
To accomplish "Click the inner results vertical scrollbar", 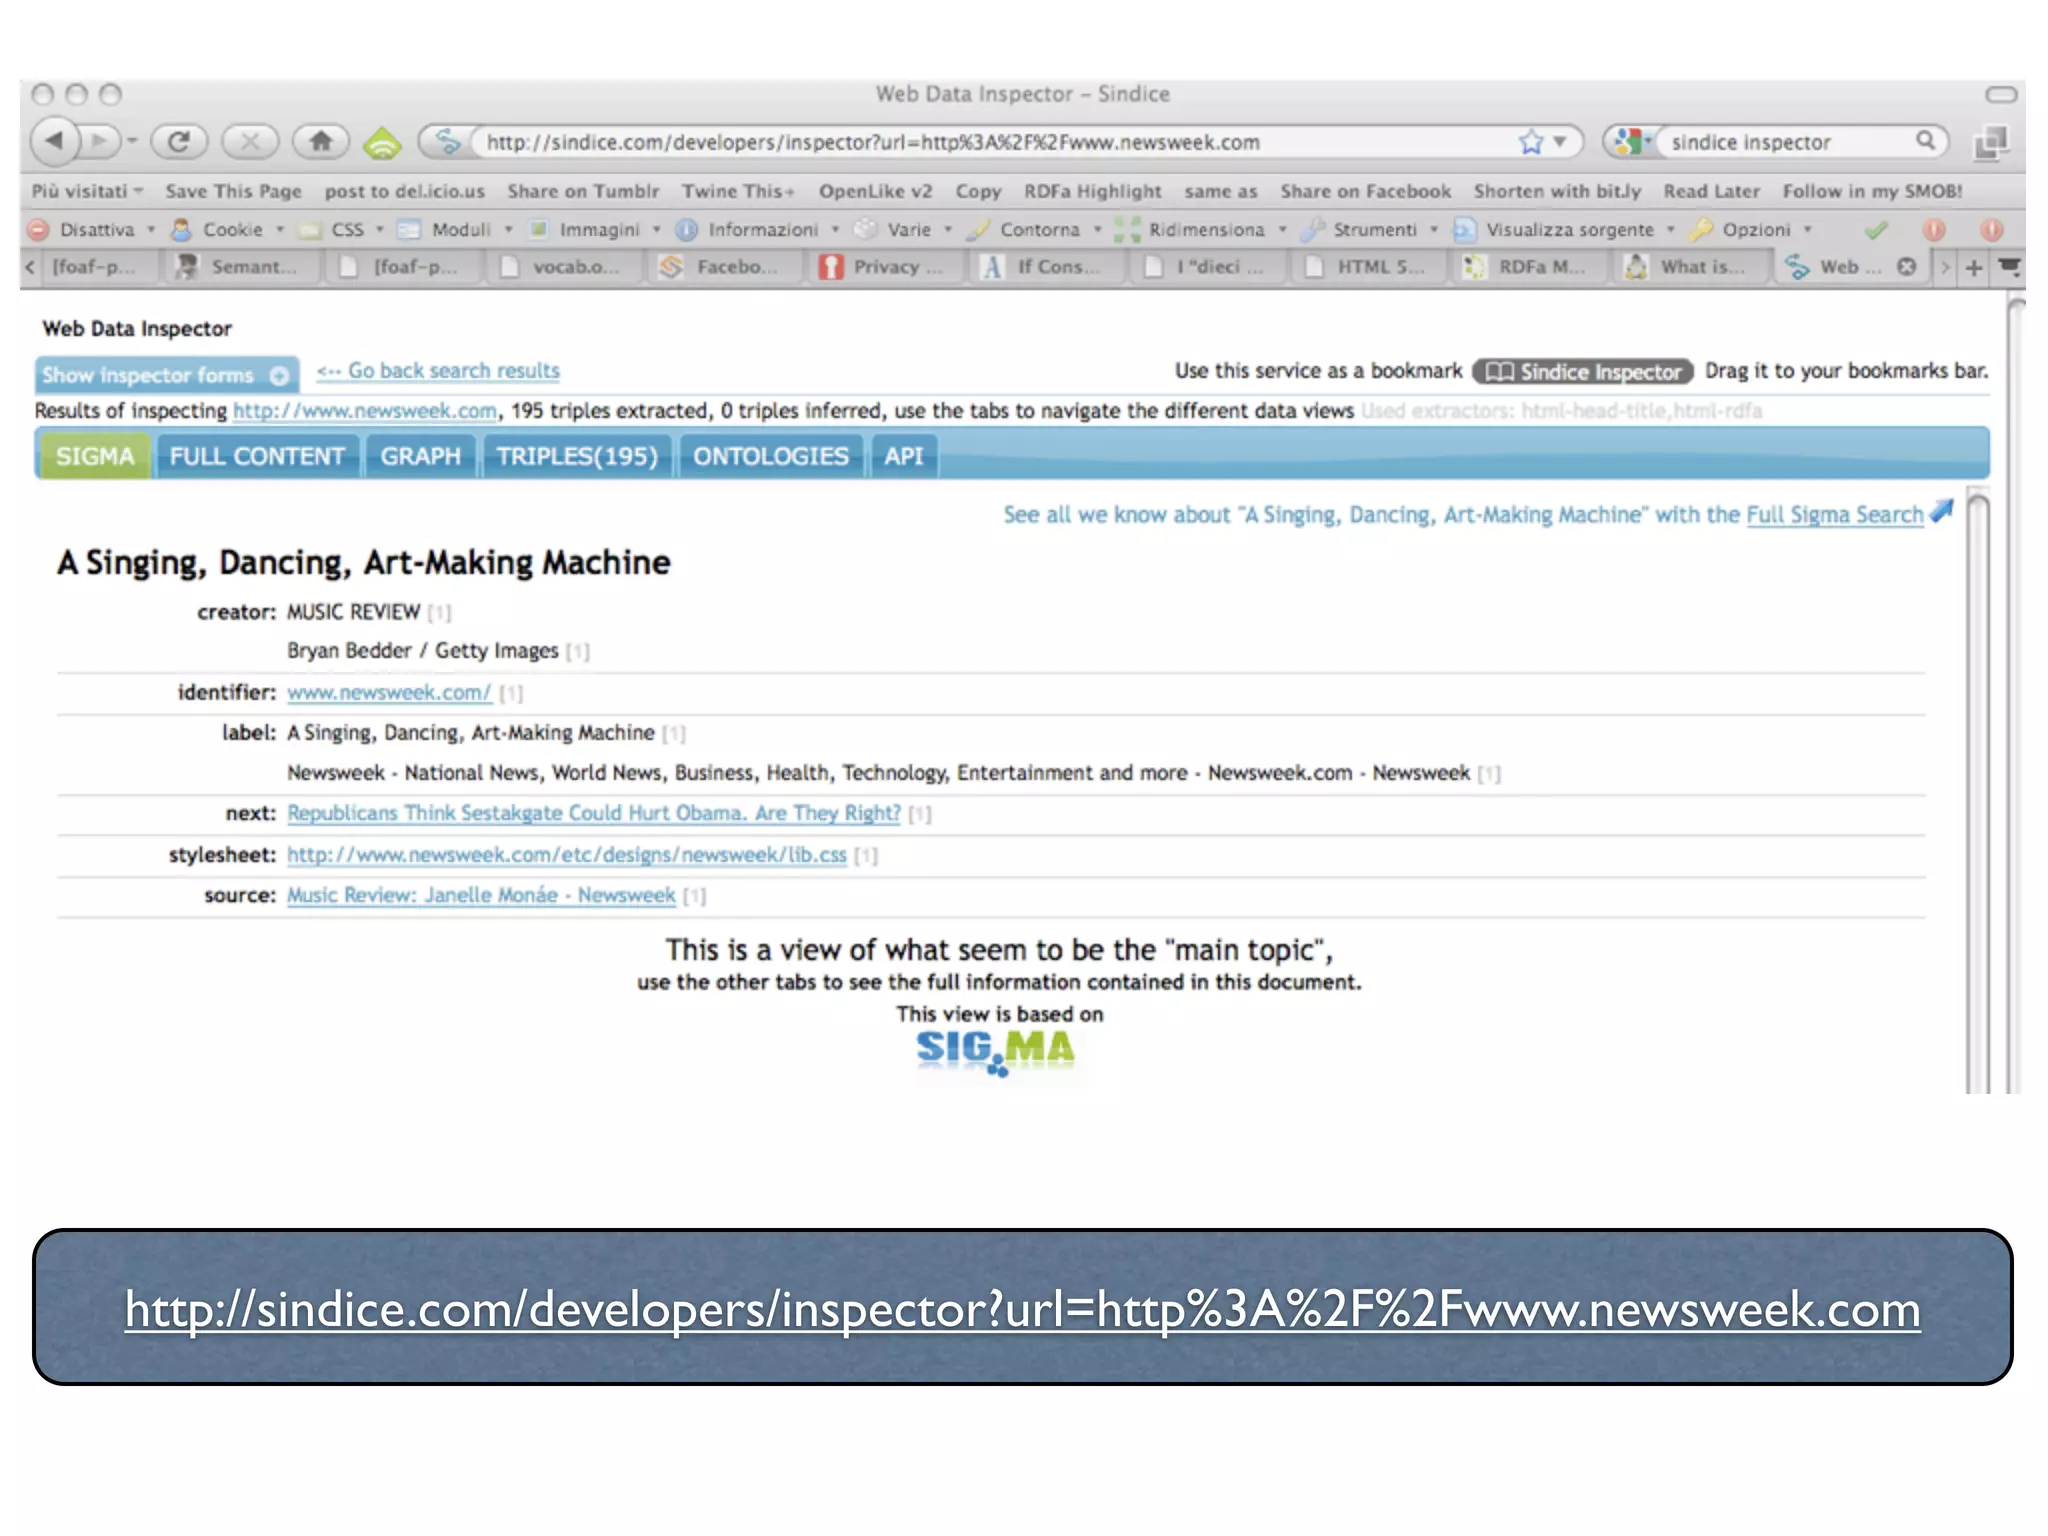I will pyautogui.click(x=1977, y=790).
